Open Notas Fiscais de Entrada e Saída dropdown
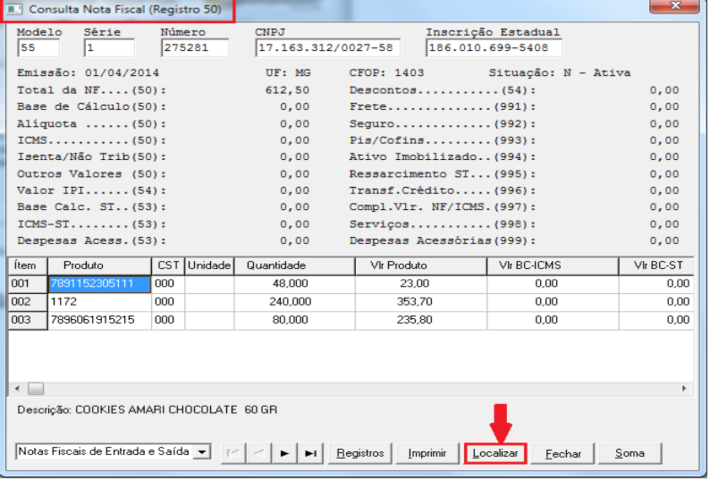The height and width of the screenshot is (480, 710). [203, 452]
